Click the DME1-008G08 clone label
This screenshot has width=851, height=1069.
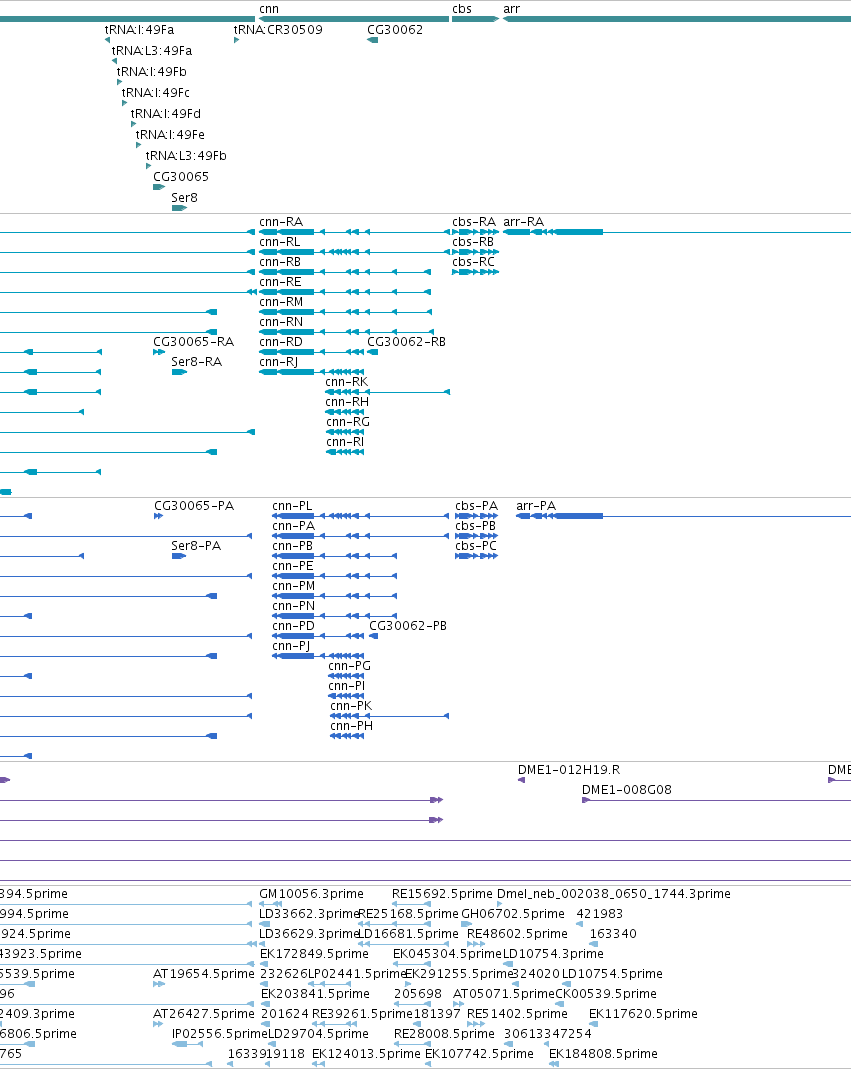(x=627, y=790)
